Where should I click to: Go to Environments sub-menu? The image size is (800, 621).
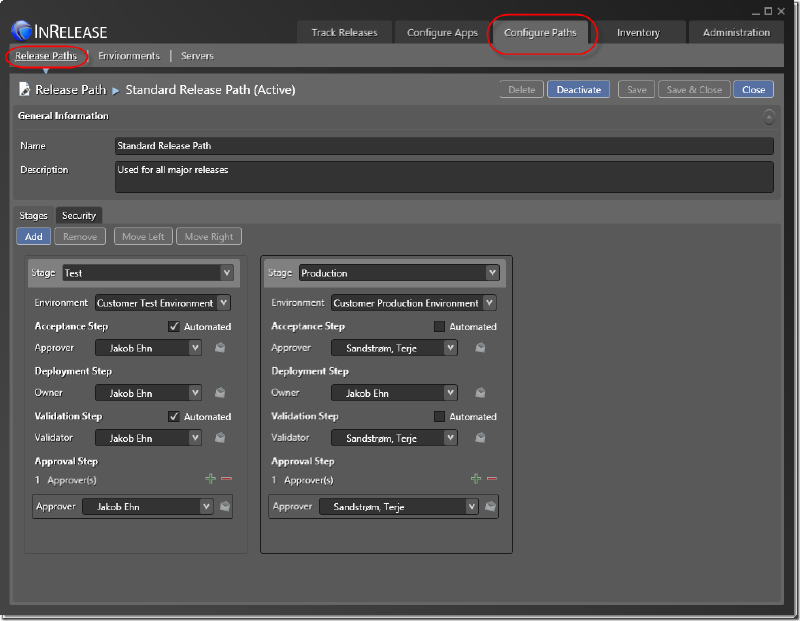pyautogui.click(x=129, y=56)
